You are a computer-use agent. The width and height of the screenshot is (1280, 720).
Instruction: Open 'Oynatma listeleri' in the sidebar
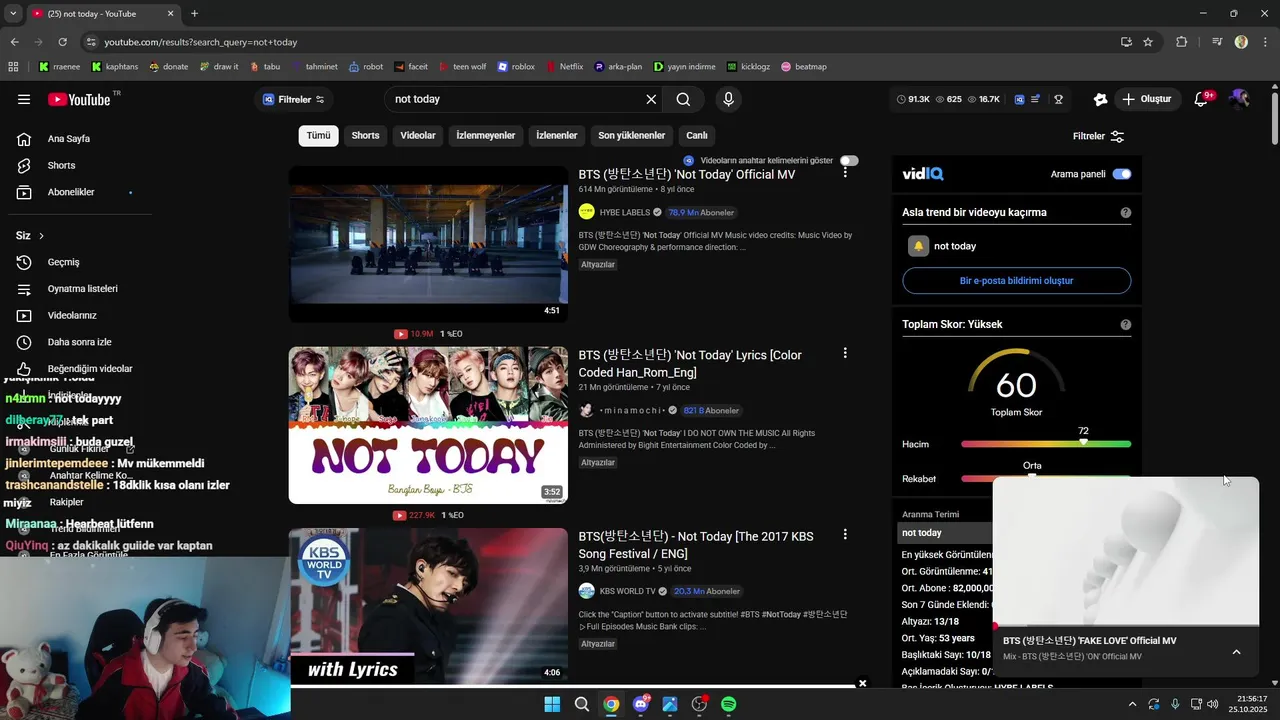83,289
